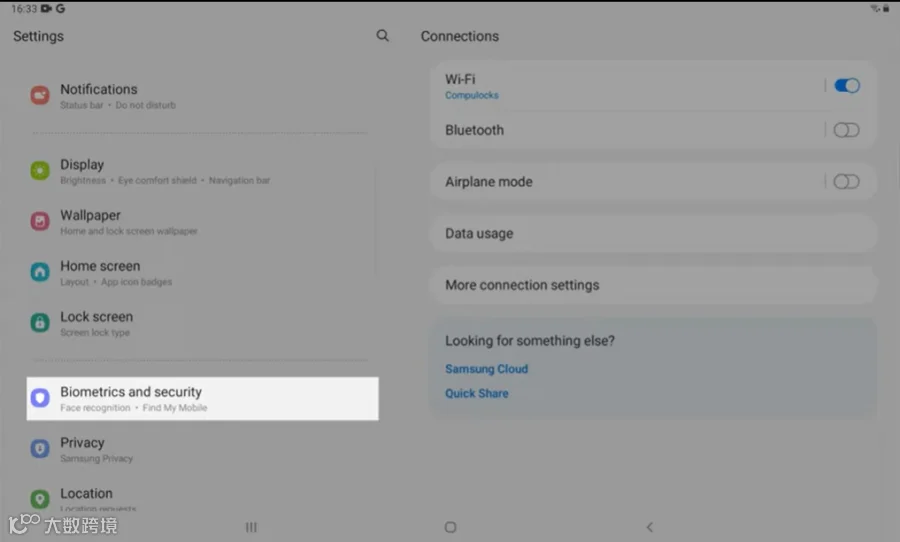
Task: Turn on Airplane mode switch
Action: pyautogui.click(x=847, y=182)
